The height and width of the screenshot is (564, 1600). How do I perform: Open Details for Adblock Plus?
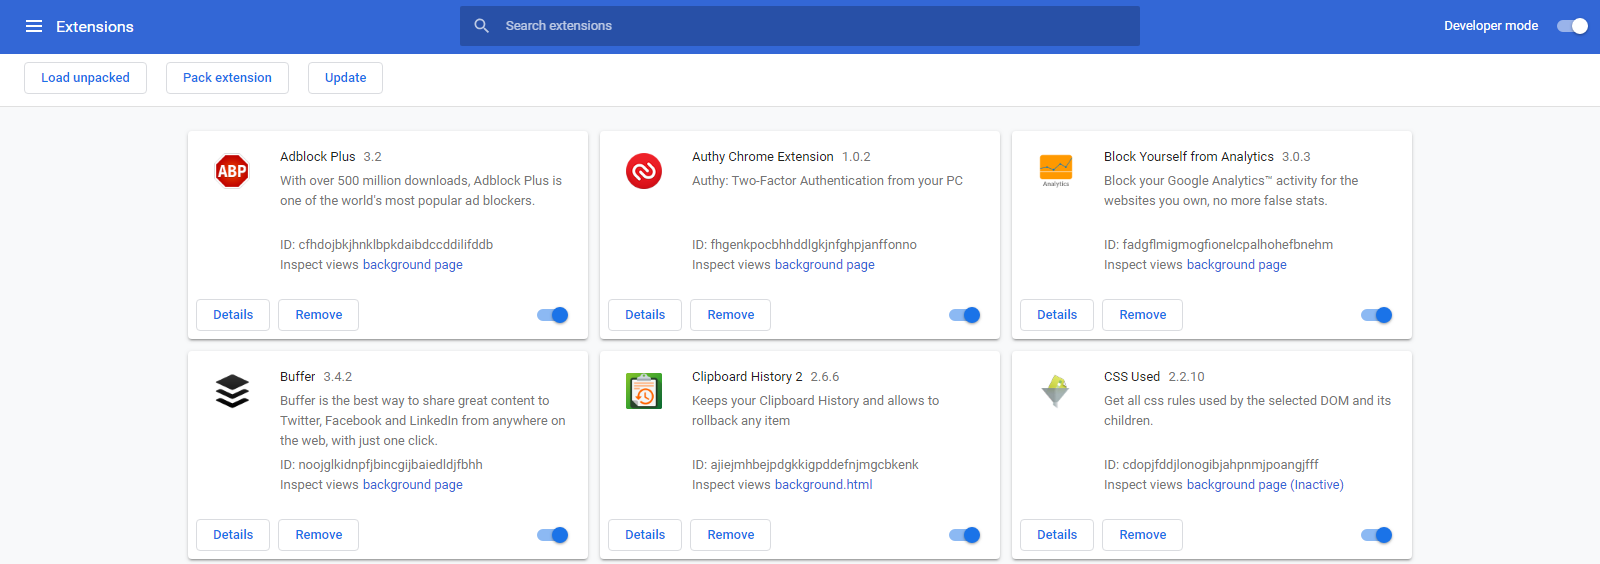point(233,315)
